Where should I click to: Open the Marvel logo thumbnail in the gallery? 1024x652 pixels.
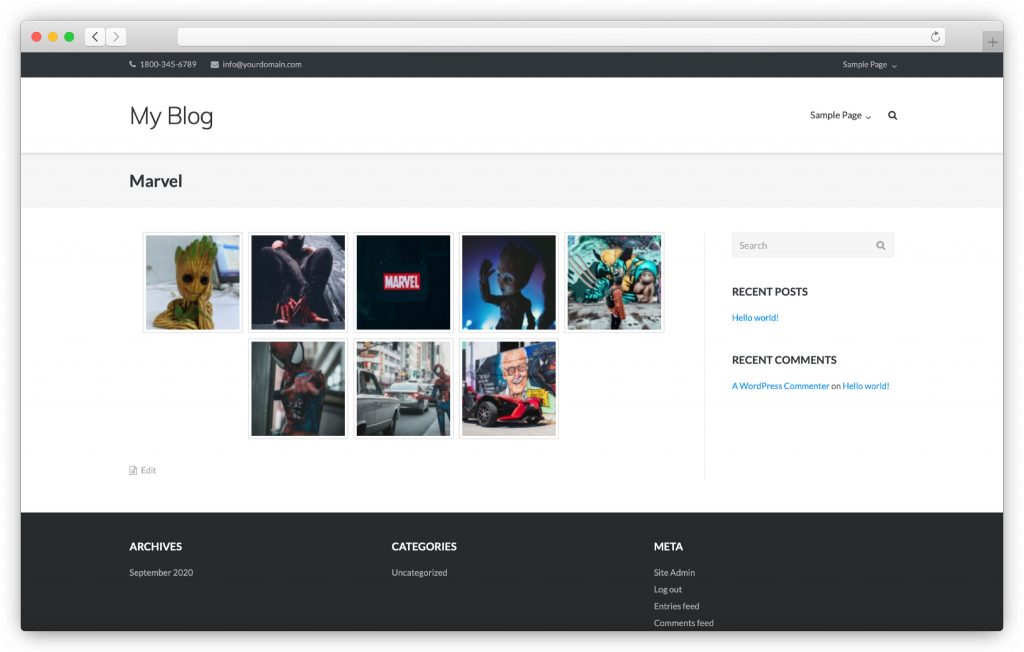tap(403, 282)
